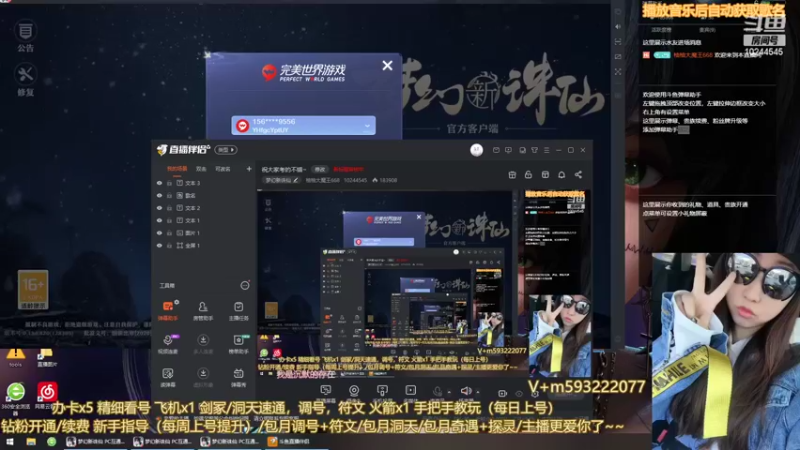Select the second scene tab next to 我的场景
This screenshot has height=450, width=800.
pos(201,169)
